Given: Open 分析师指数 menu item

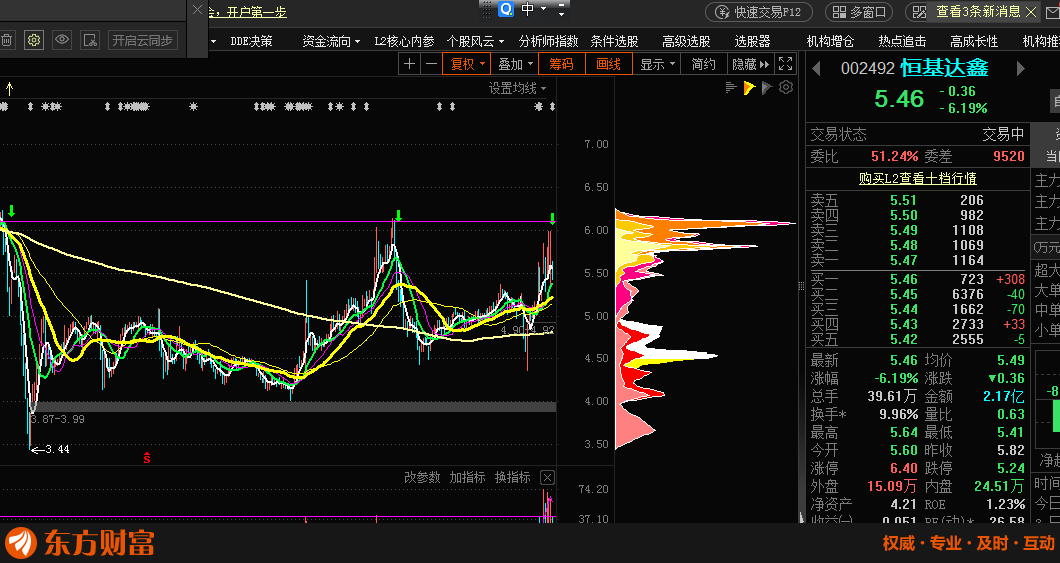Looking at the screenshot, I should (548, 41).
